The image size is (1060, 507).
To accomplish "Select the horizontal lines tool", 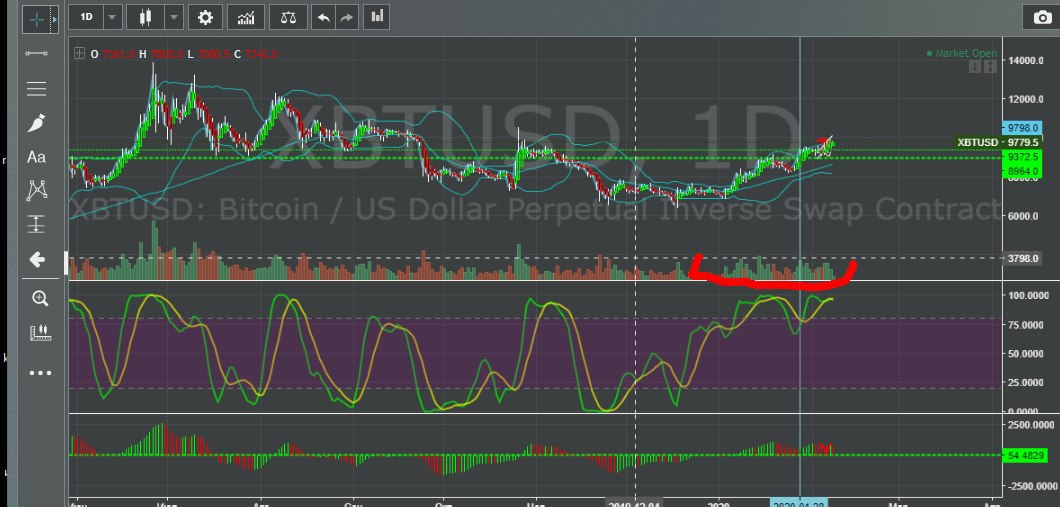I will point(37,89).
